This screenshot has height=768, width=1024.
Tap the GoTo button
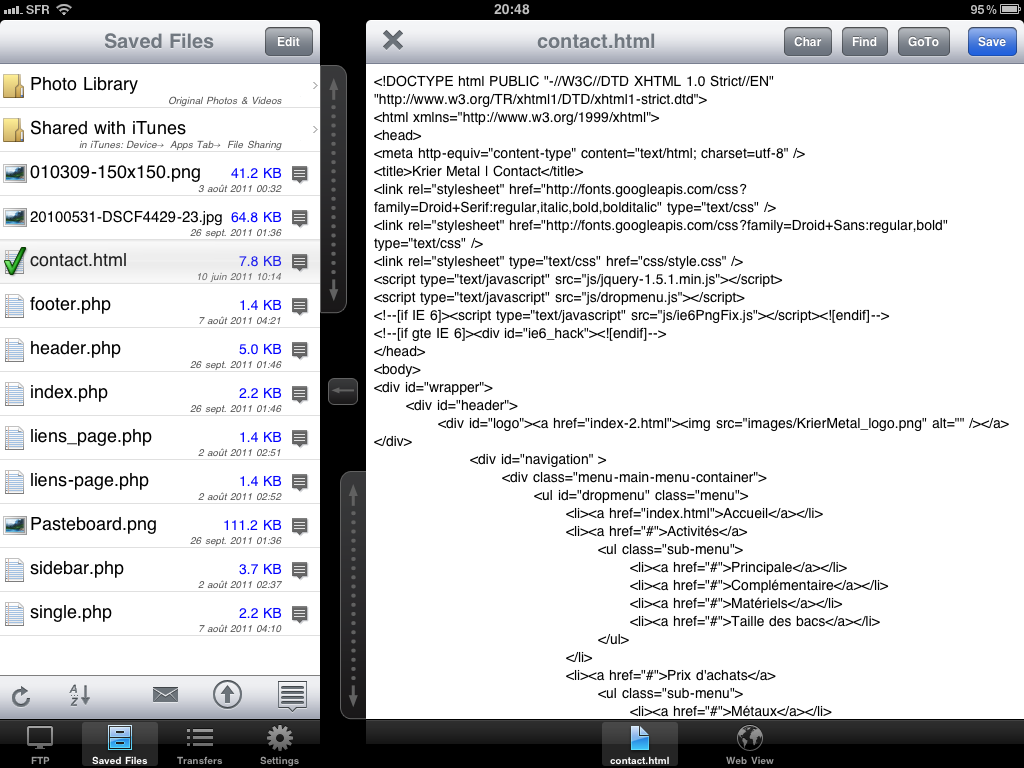tap(923, 42)
